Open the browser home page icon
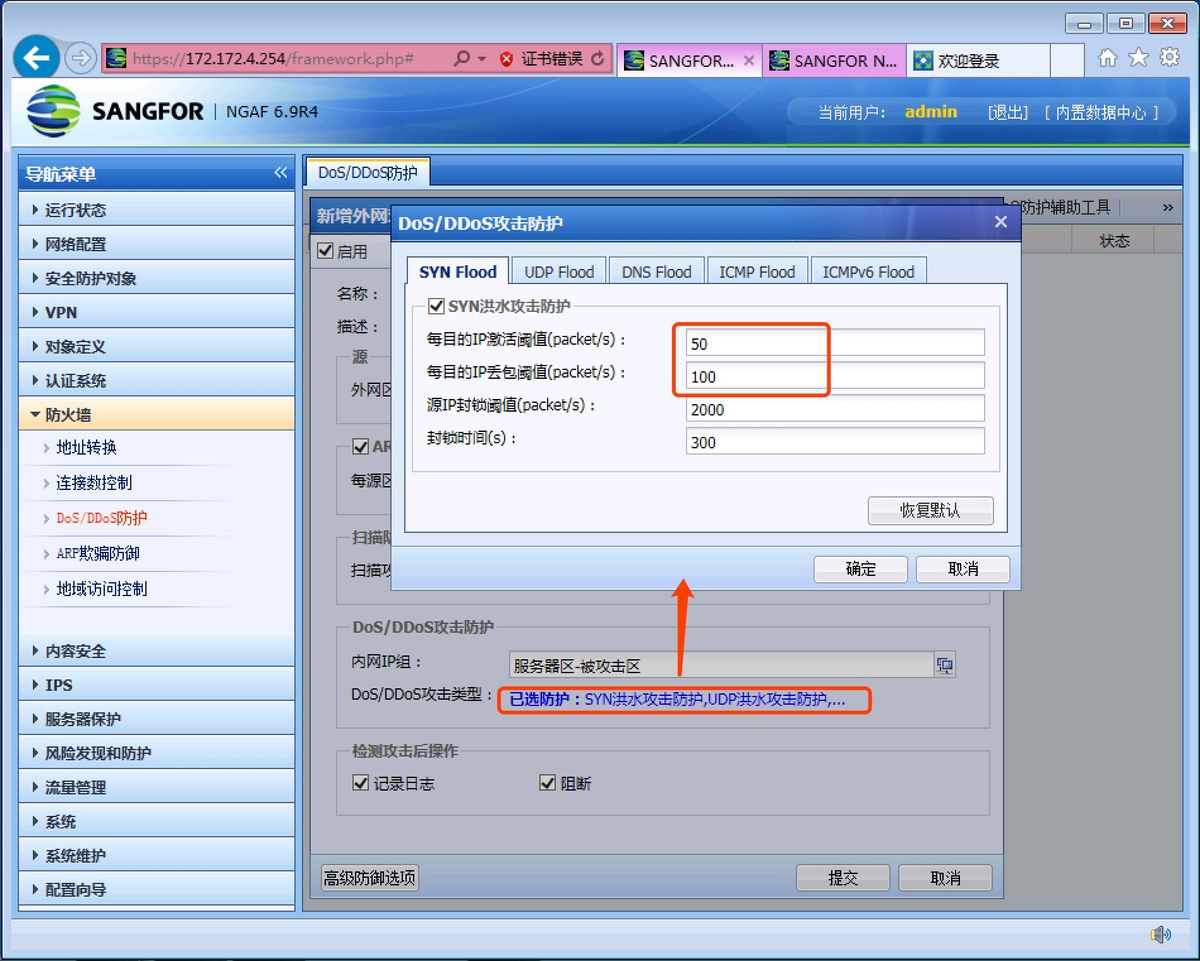The height and width of the screenshot is (961, 1200). (1108, 58)
